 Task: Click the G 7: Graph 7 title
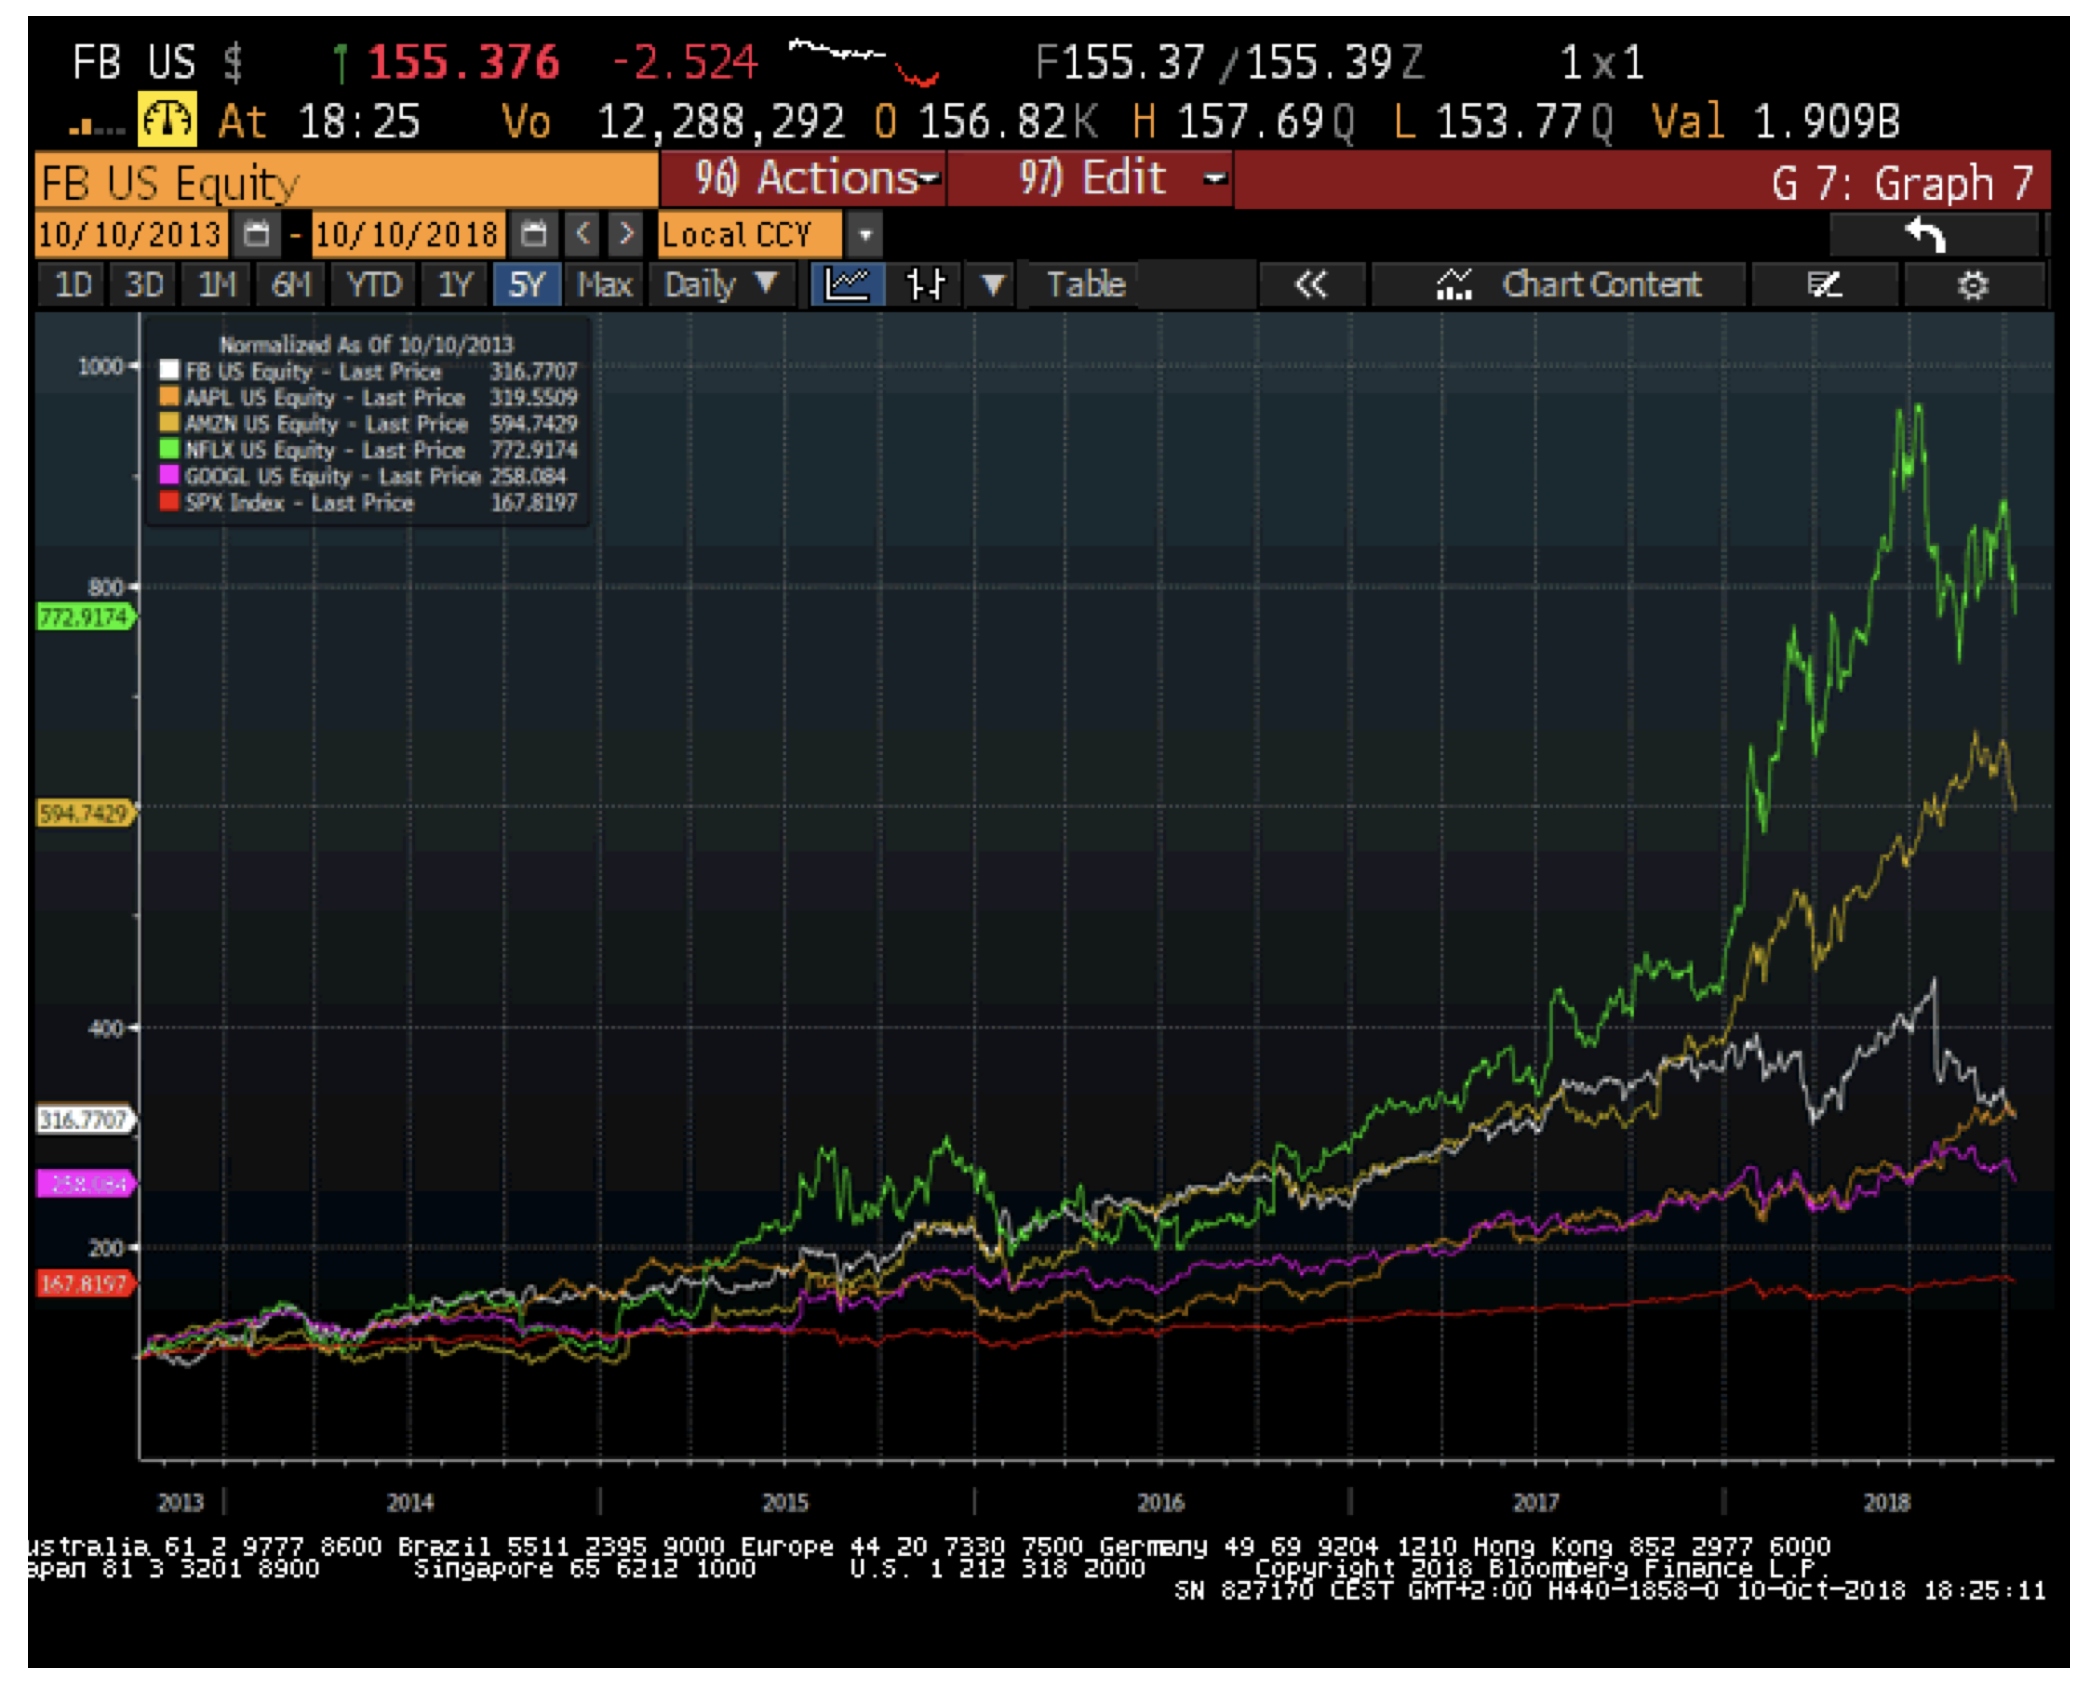pyautogui.click(x=1903, y=183)
